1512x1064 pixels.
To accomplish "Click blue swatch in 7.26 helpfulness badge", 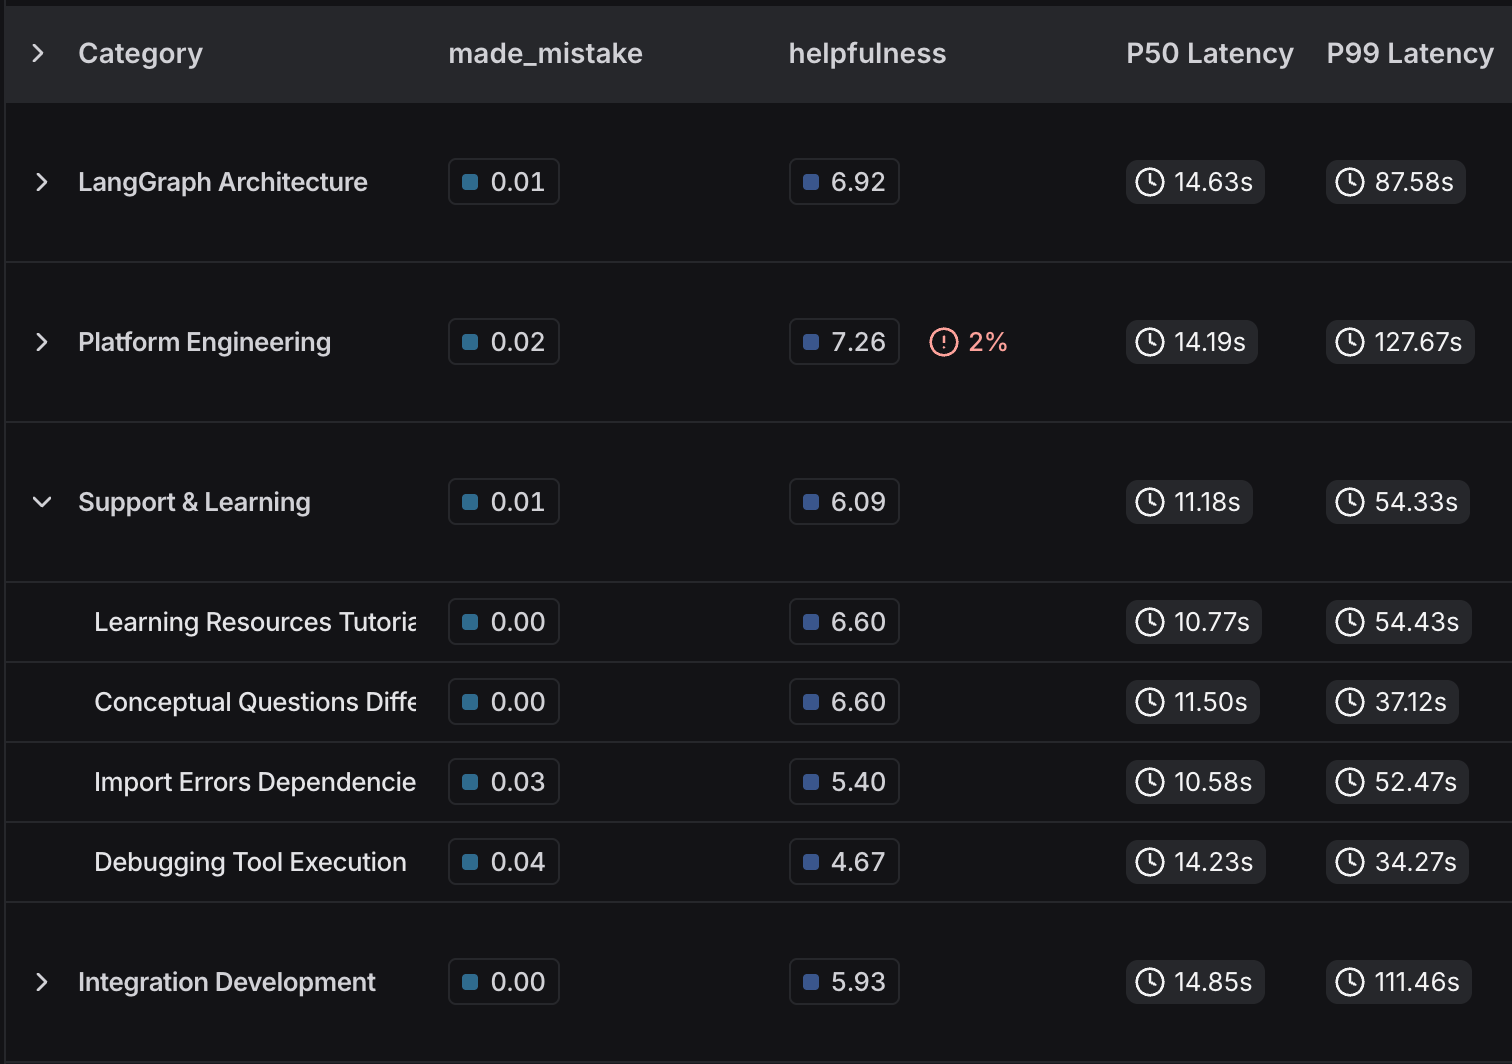I will click(x=811, y=342).
